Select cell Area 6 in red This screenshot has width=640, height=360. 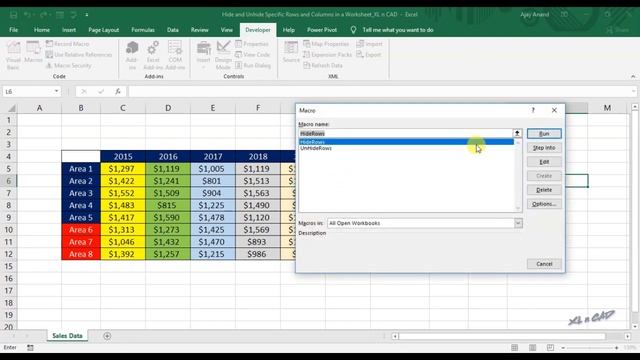point(81,230)
